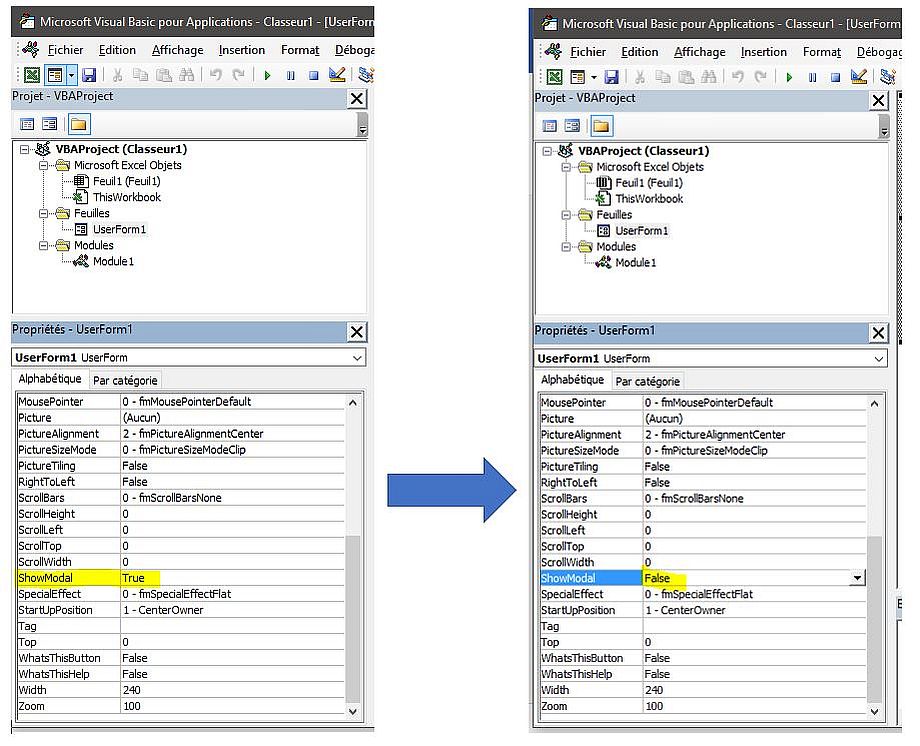This screenshot has width=920, height=746.
Task: Toggle Design mode icon in right window toolbar
Action: tap(858, 77)
